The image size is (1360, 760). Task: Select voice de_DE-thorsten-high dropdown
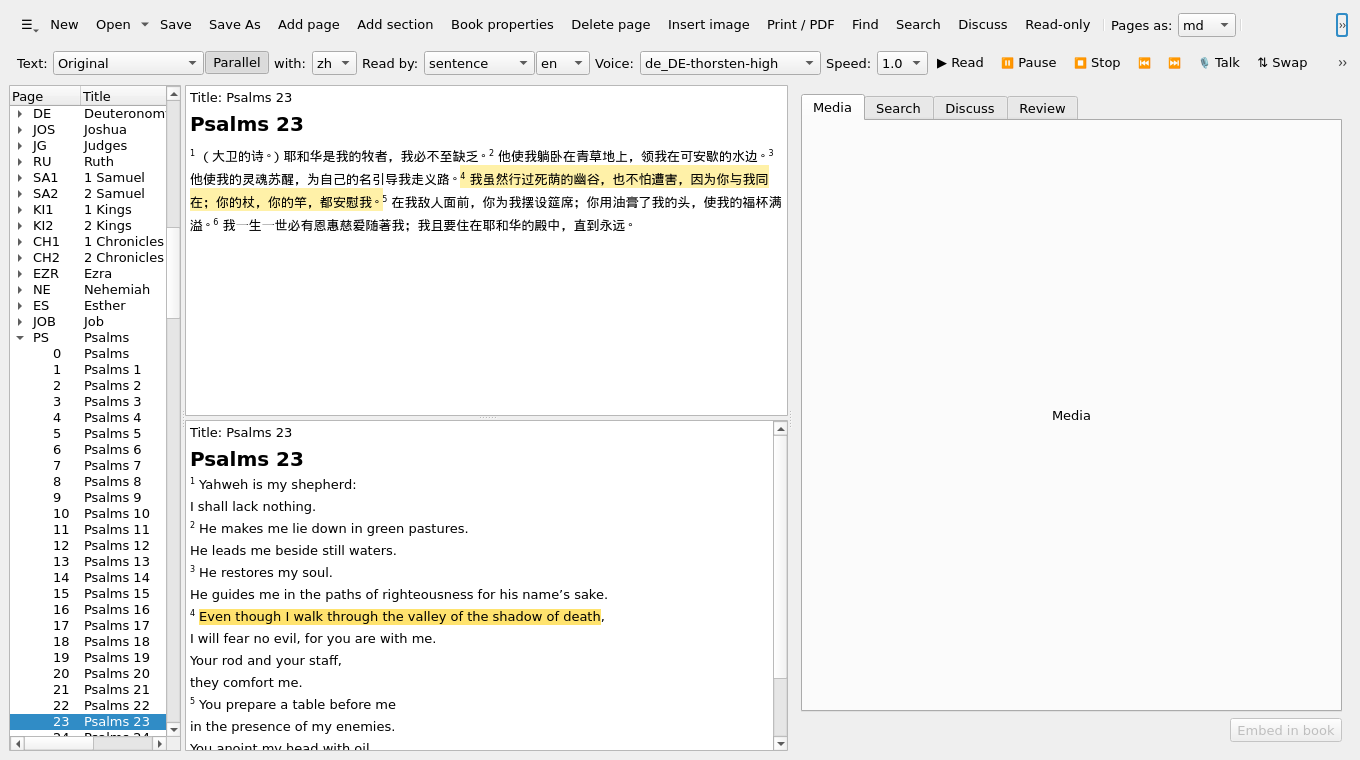coord(730,63)
